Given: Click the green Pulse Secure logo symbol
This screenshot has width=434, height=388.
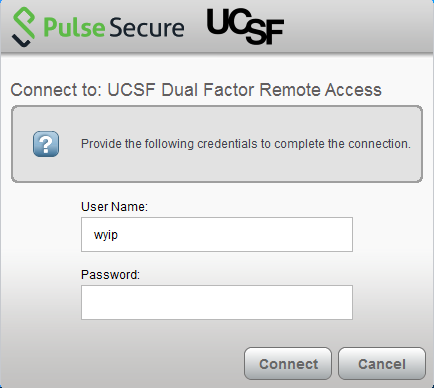Looking at the screenshot, I should tap(23, 27).
